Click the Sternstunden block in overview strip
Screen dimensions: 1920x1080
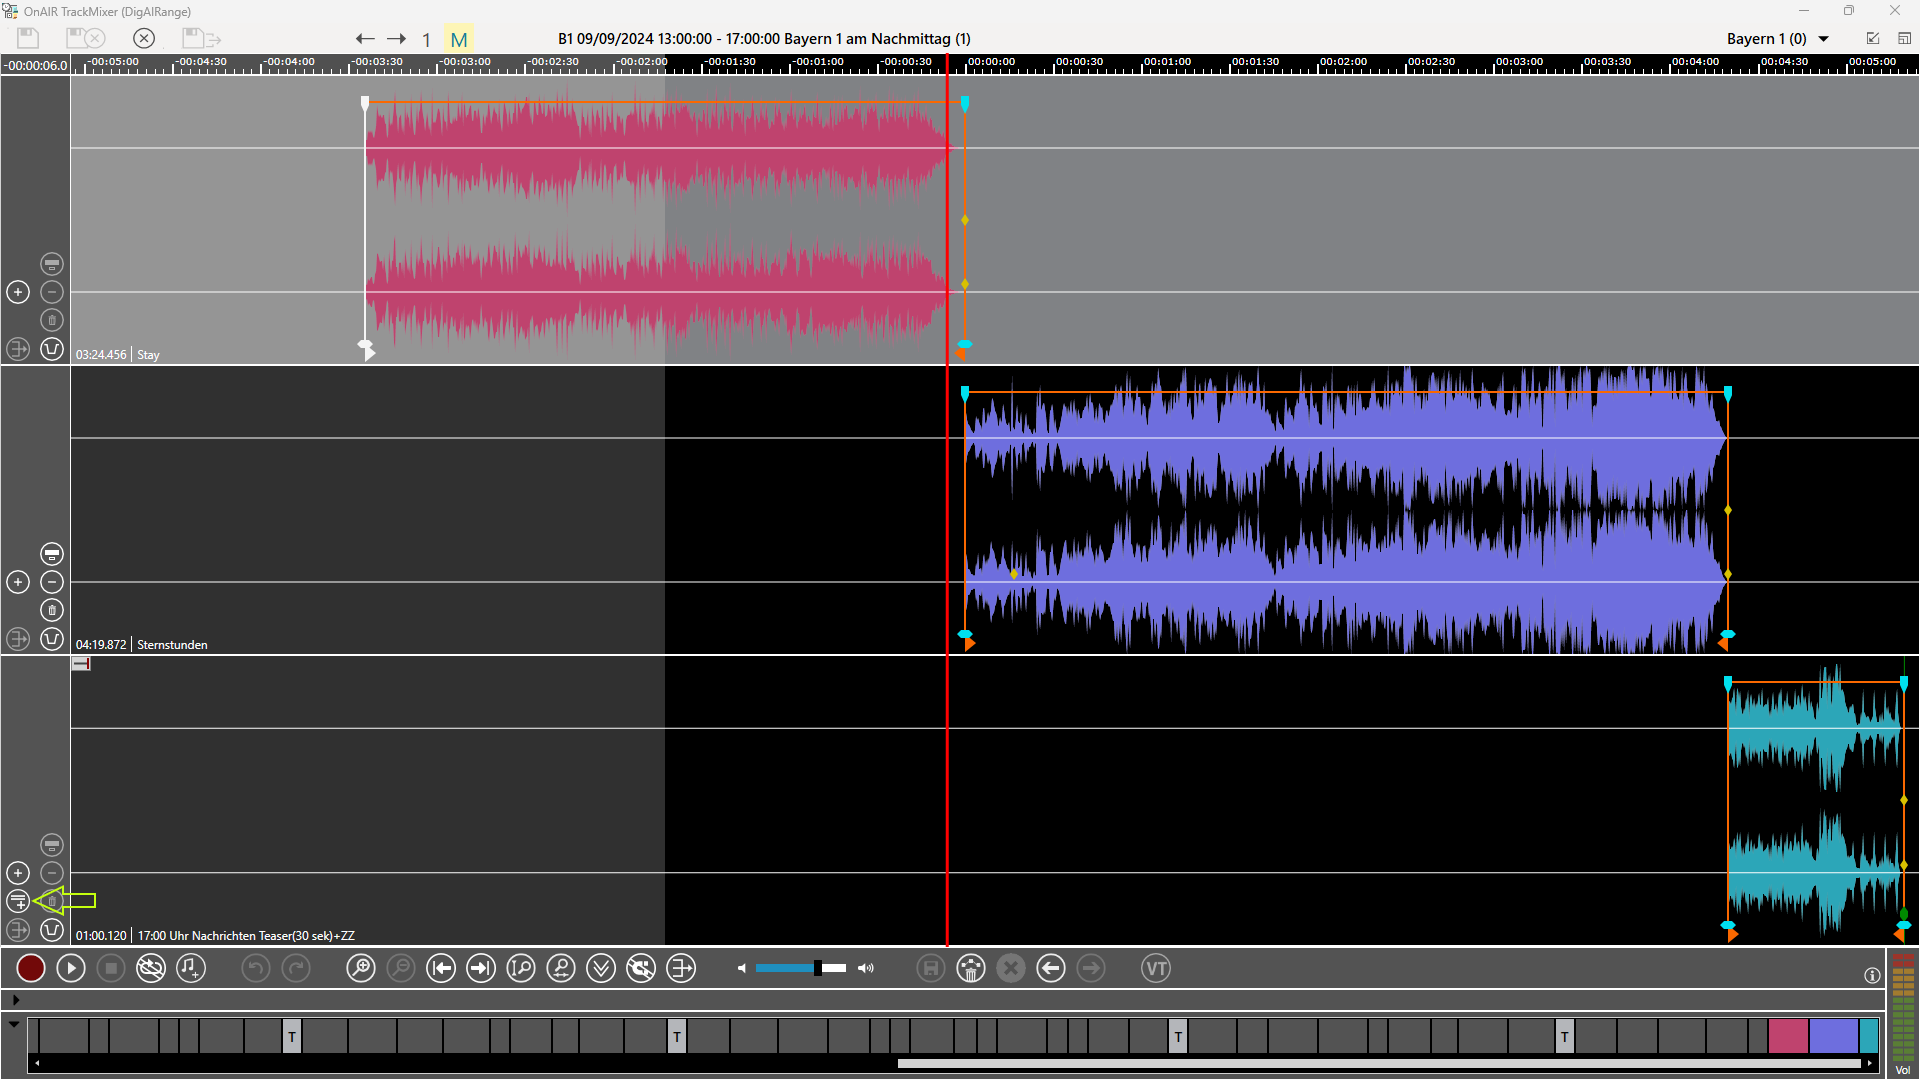[x=1833, y=1036]
